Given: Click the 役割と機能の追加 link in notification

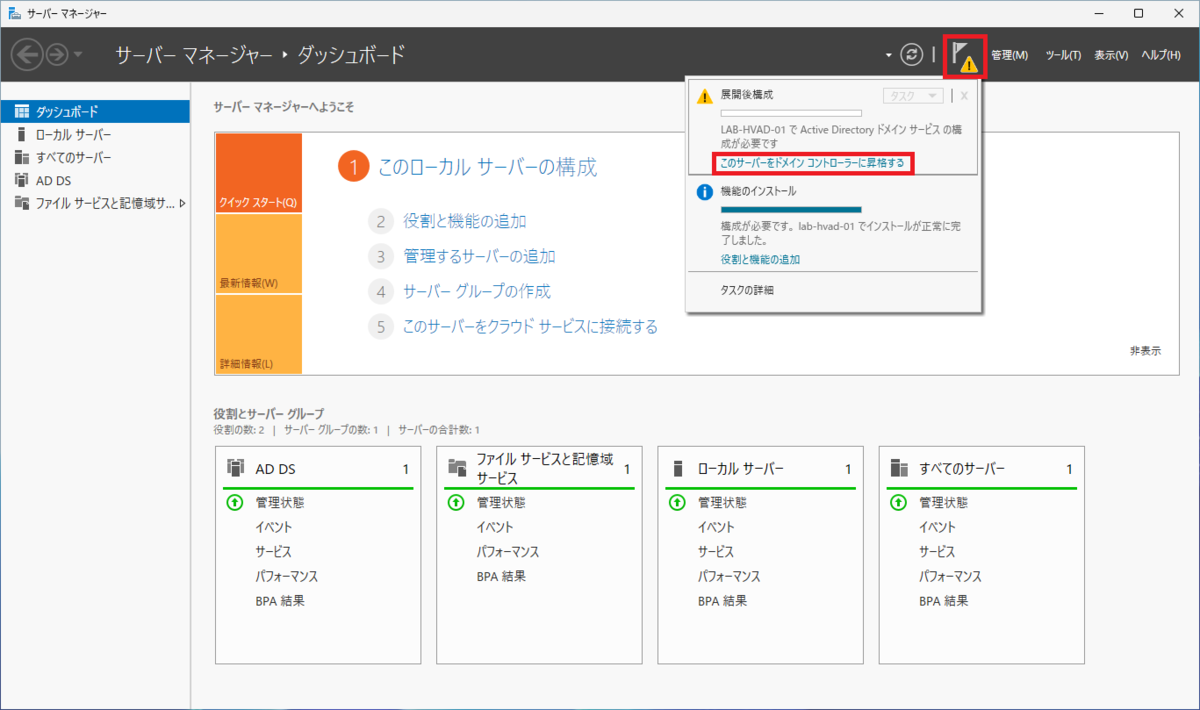Looking at the screenshot, I should 760,259.
